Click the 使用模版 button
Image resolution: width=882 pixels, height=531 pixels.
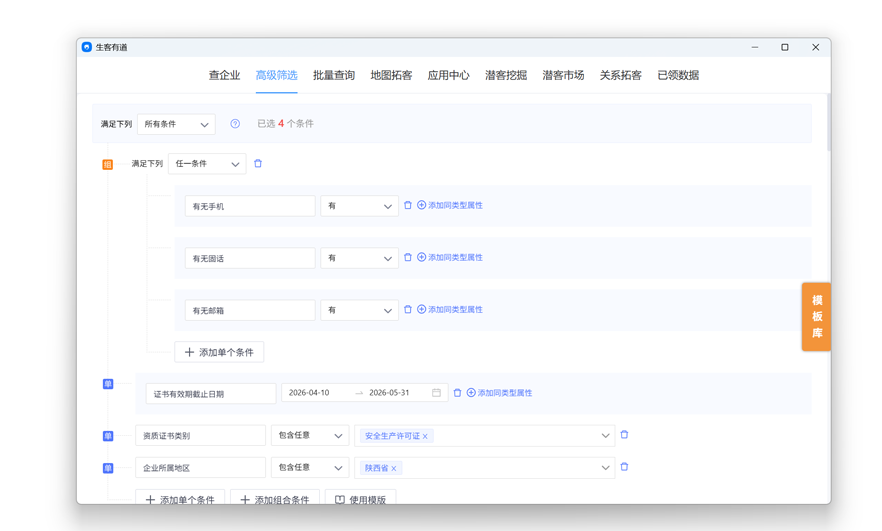coord(361,497)
